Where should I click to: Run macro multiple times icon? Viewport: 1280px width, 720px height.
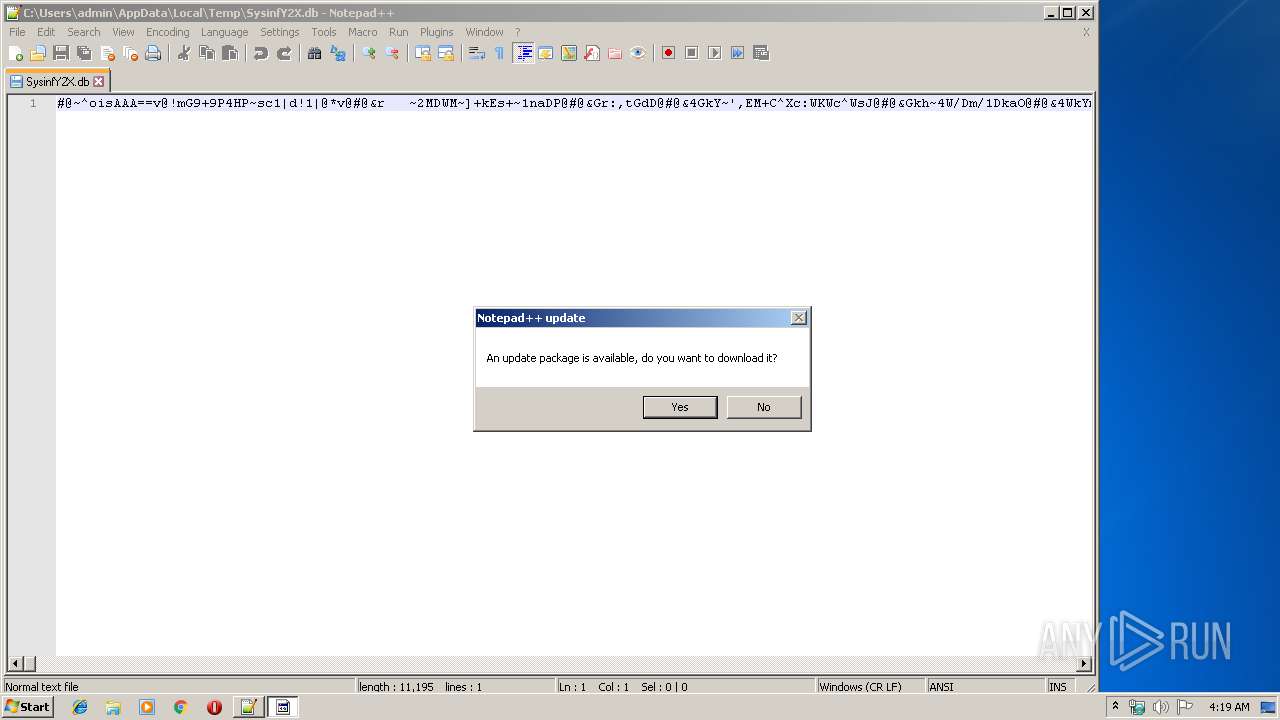738,53
